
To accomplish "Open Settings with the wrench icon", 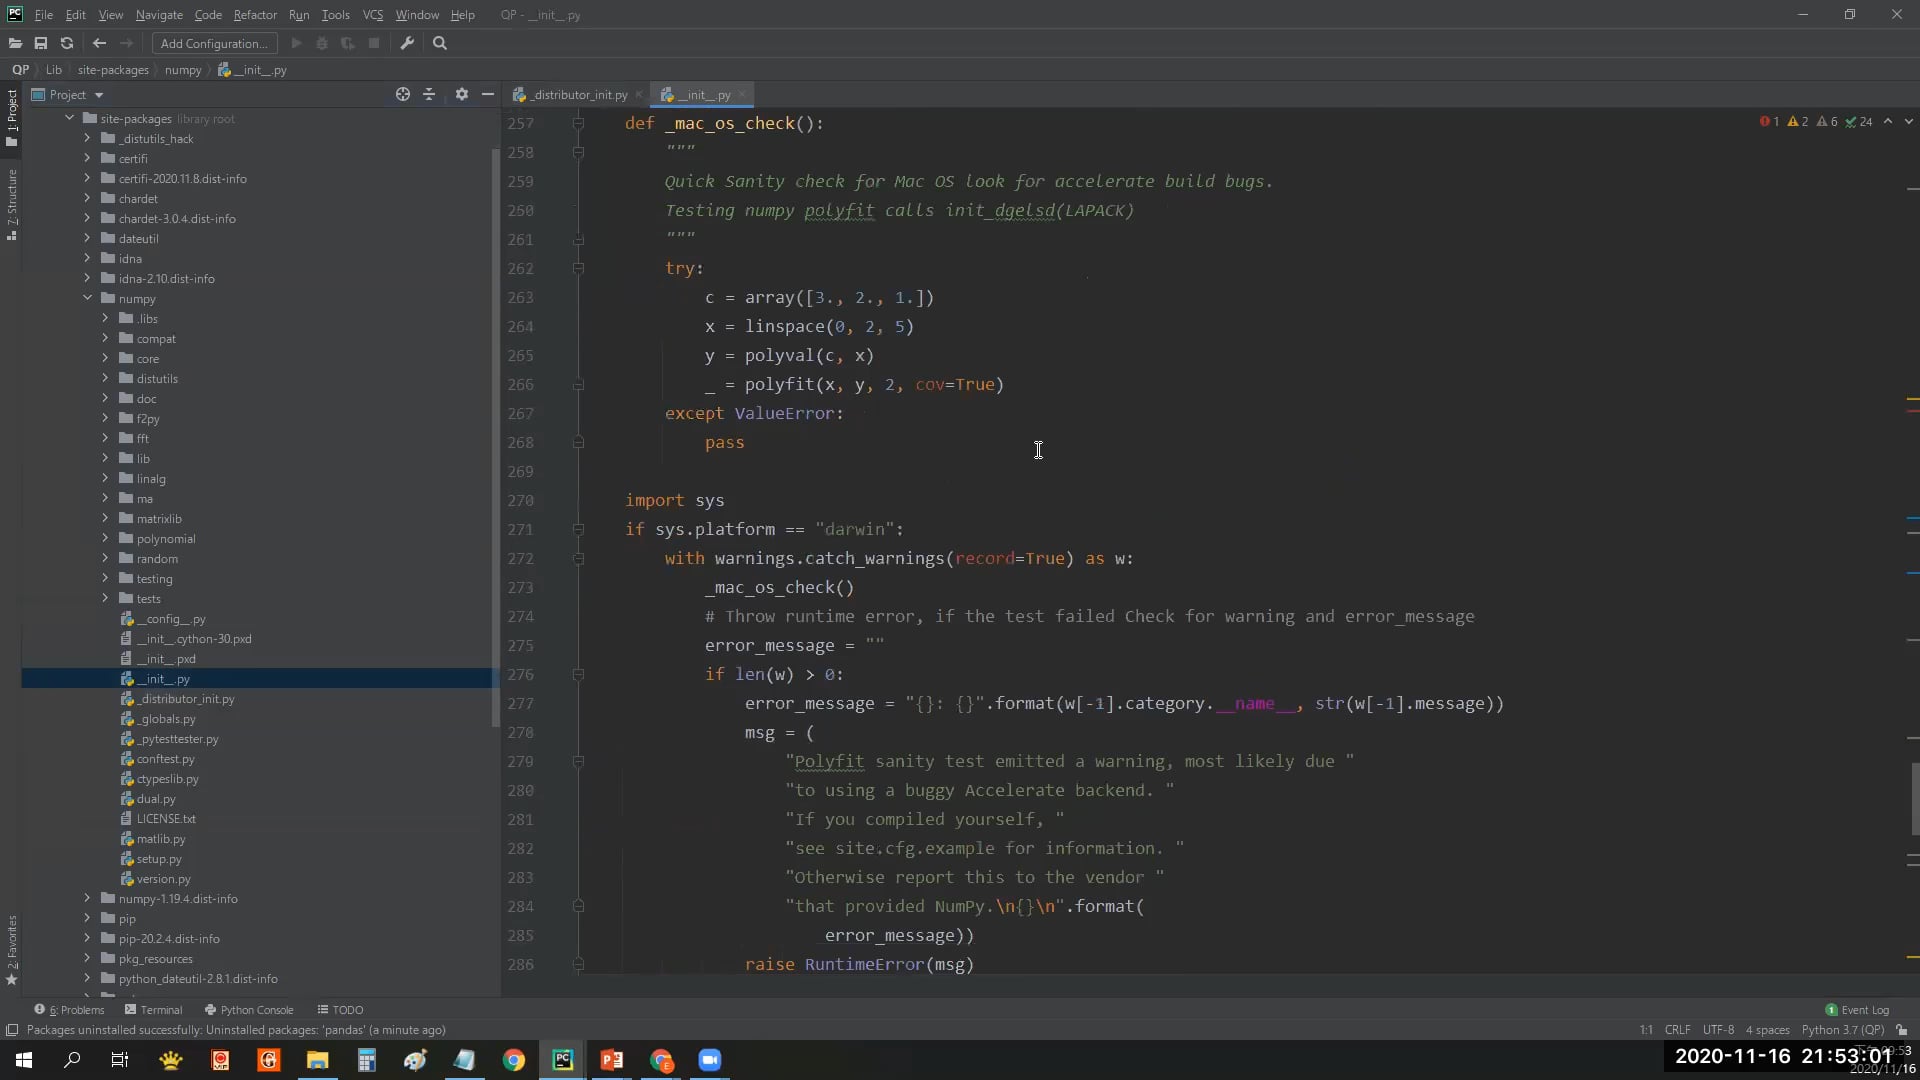I will coord(407,43).
